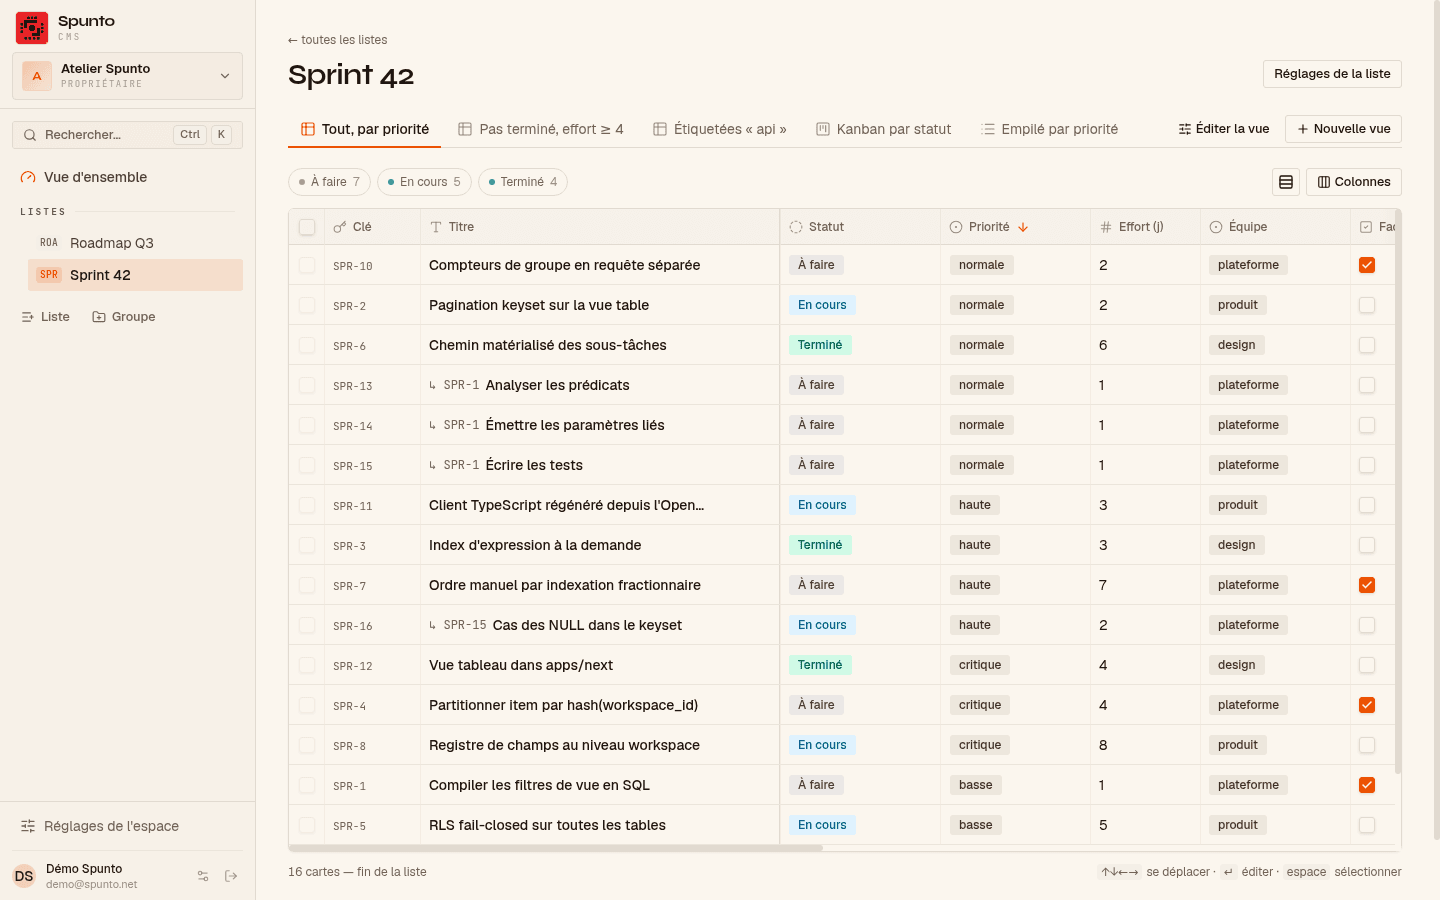
Task: Open the Atelier Spunto workspace switcher
Action: click(x=127, y=76)
